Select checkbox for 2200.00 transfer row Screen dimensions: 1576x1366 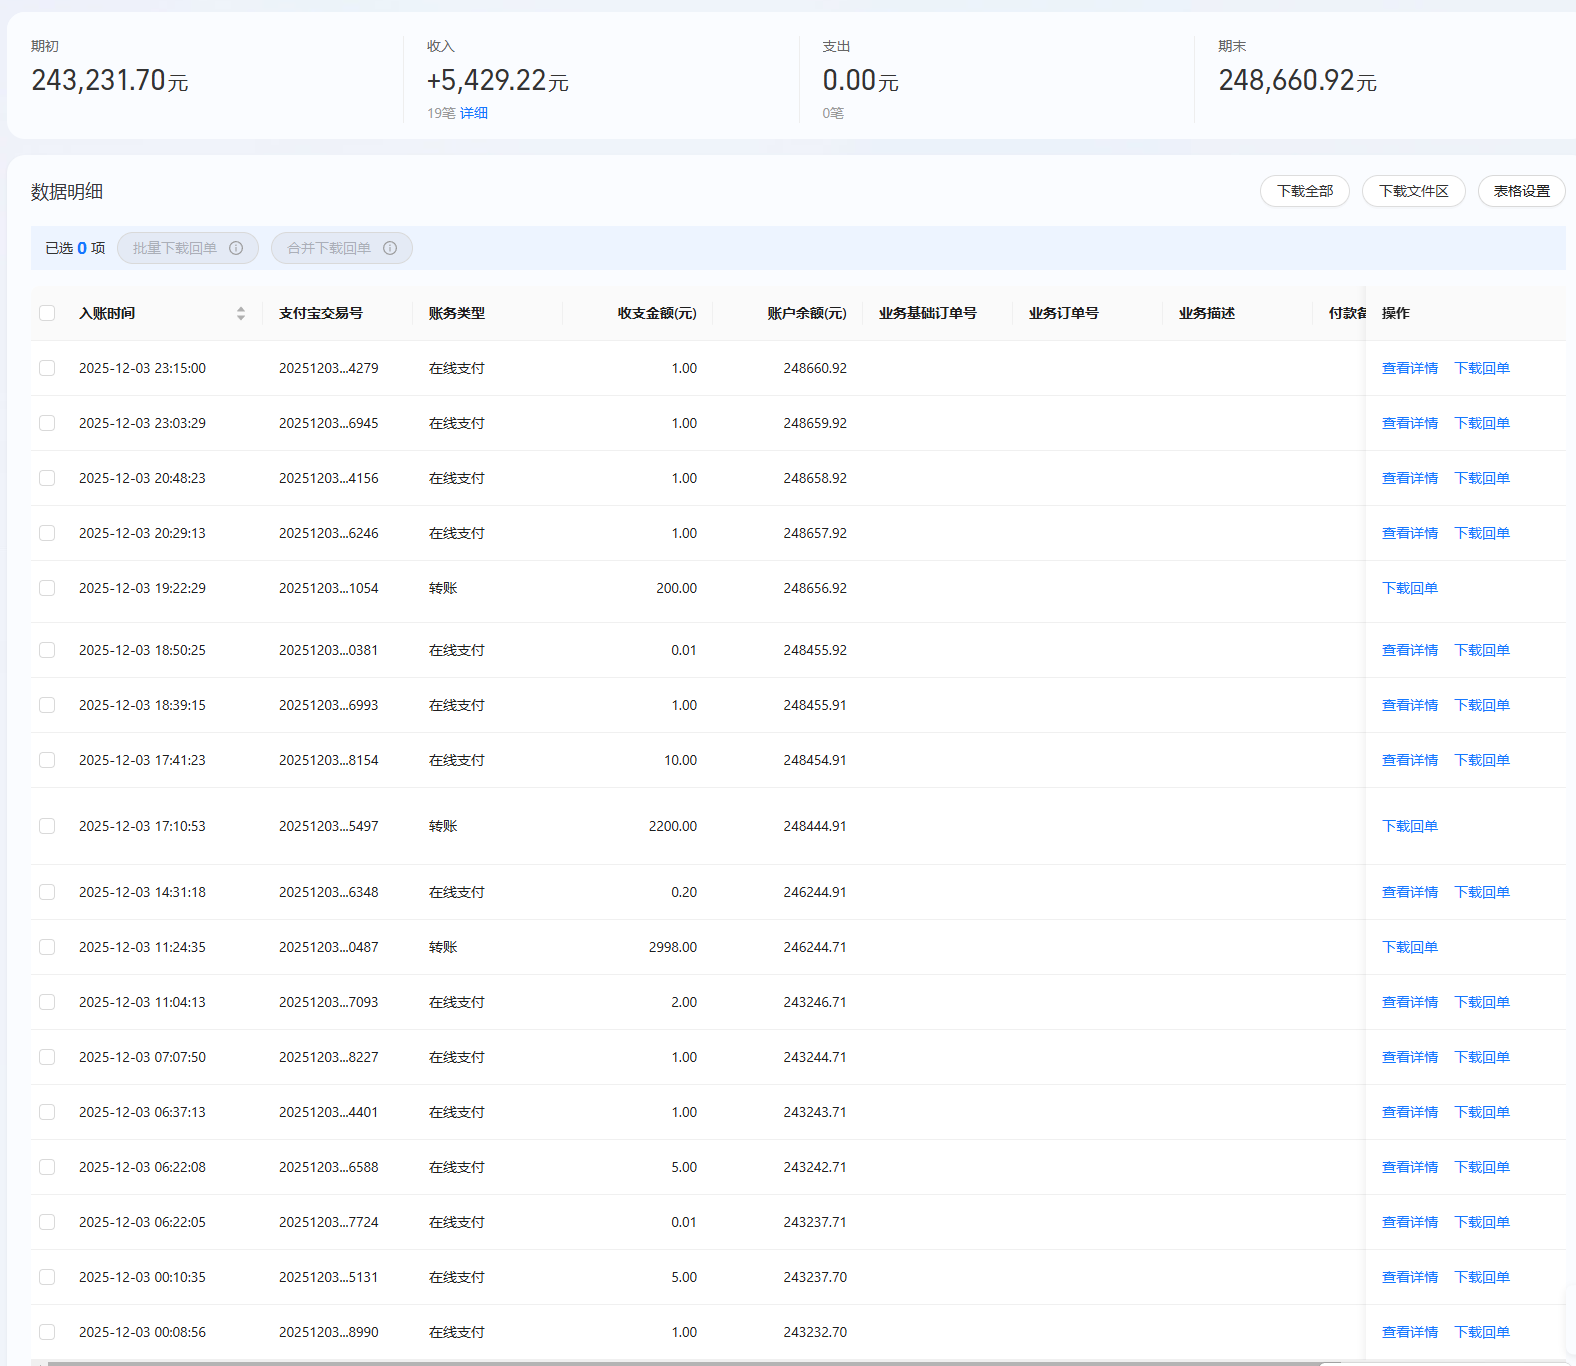47,826
